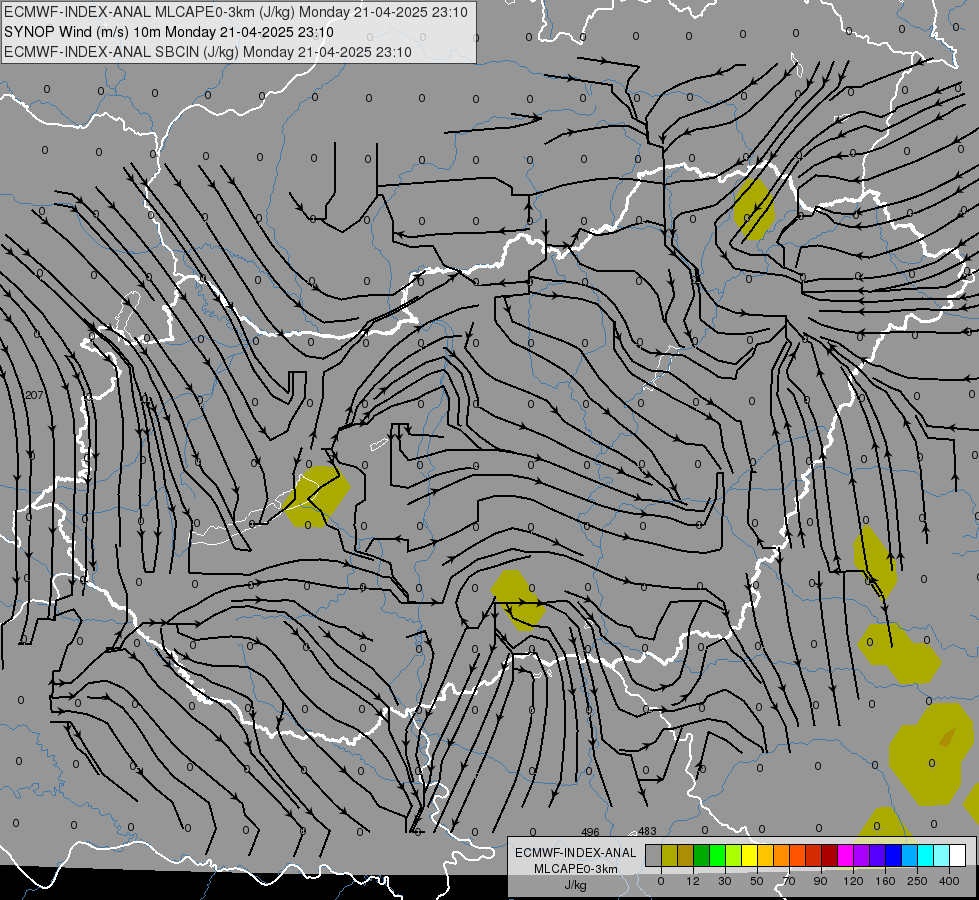
Task: Click the ECMWF-INDEX-ANAL label in the legend
Action: point(576,853)
